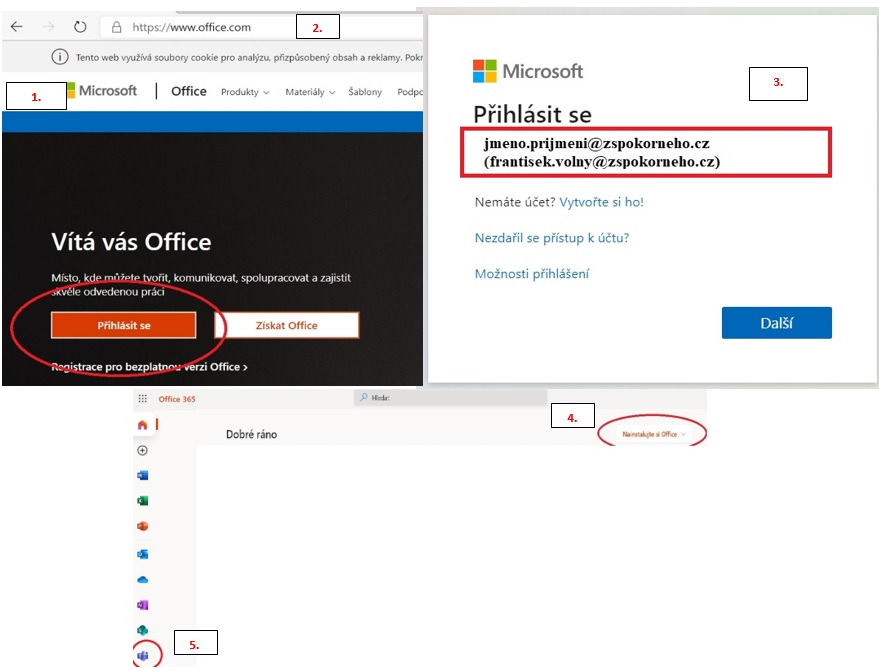Screen dimensions: 879x671
Task: Expand the Materiály menu
Action: tap(310, 92)
